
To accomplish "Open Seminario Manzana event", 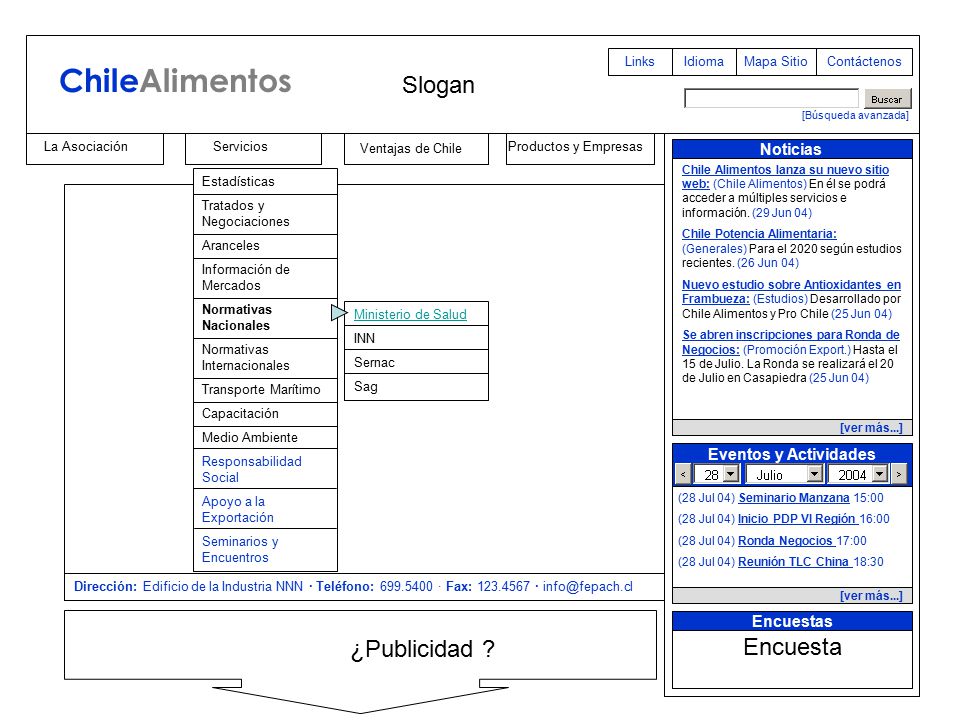I will [x=794, y=498].
